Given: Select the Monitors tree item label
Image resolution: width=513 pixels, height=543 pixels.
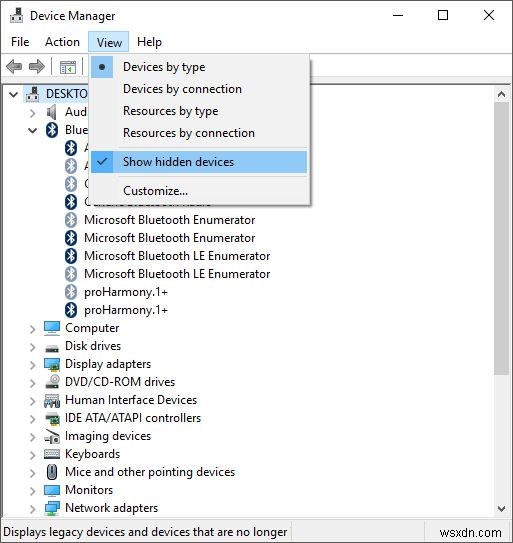Looking at the screenshot, I should (x=89, y=490).
